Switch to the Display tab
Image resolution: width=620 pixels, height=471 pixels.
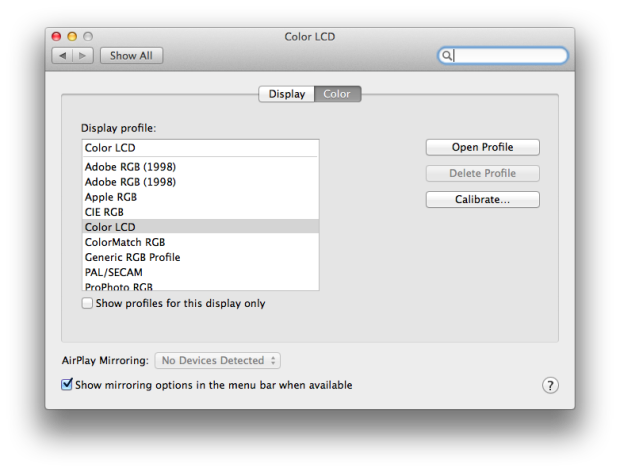tap(287, 94)
